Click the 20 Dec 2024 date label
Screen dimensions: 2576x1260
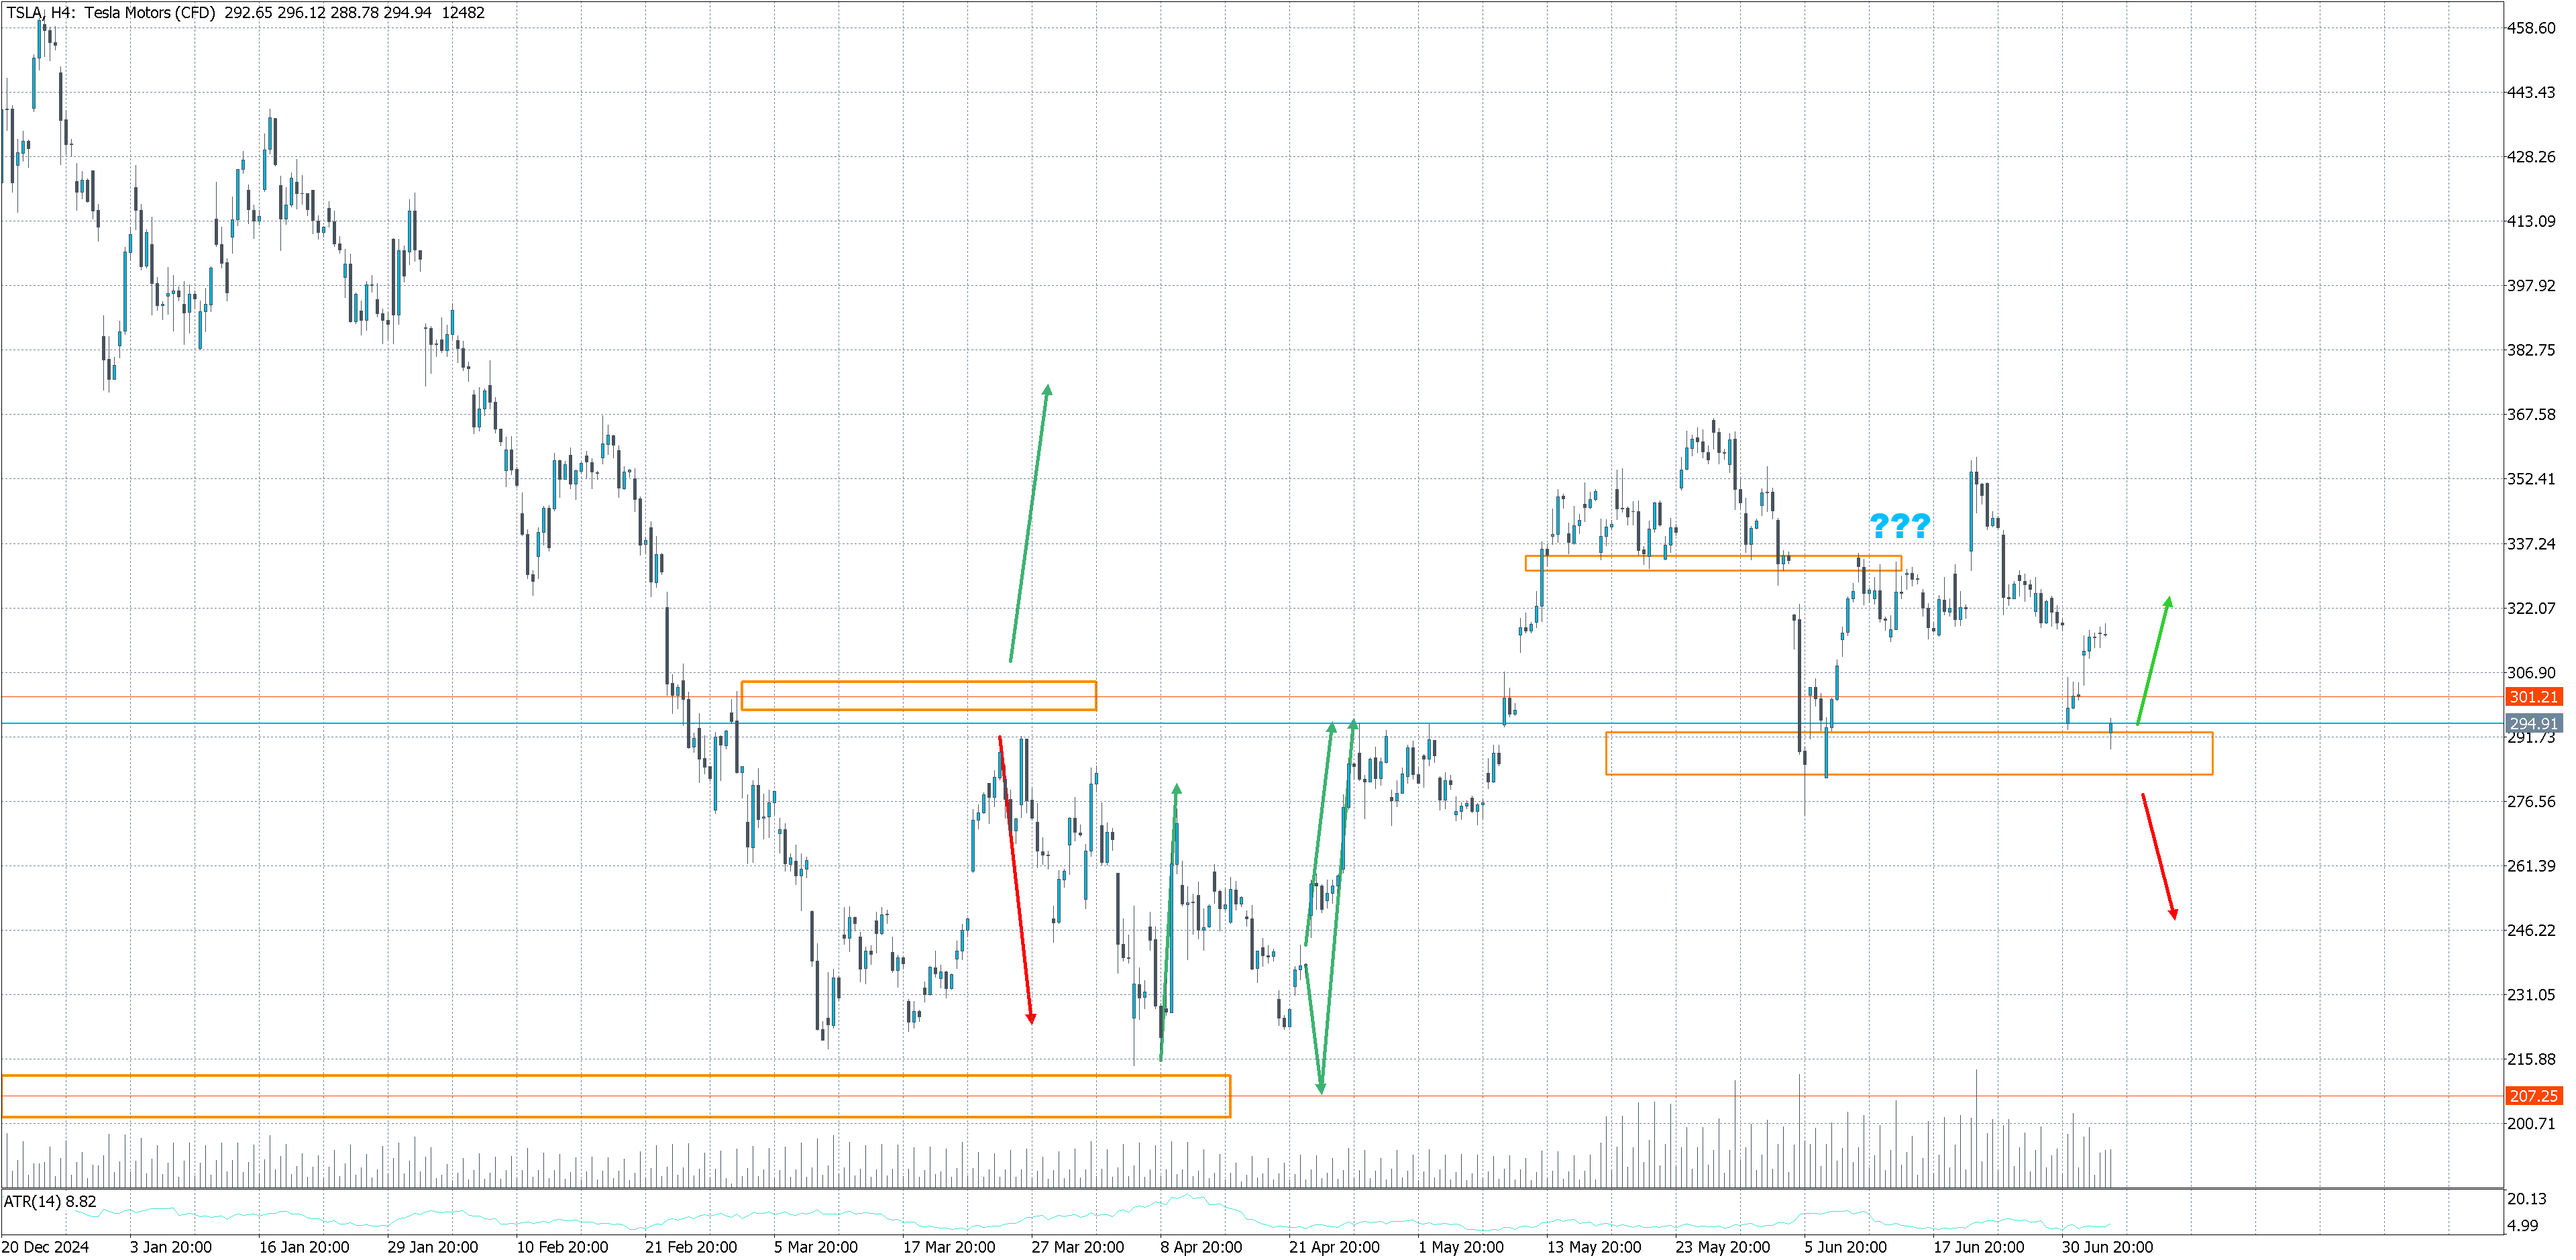tap(46, 1247)
